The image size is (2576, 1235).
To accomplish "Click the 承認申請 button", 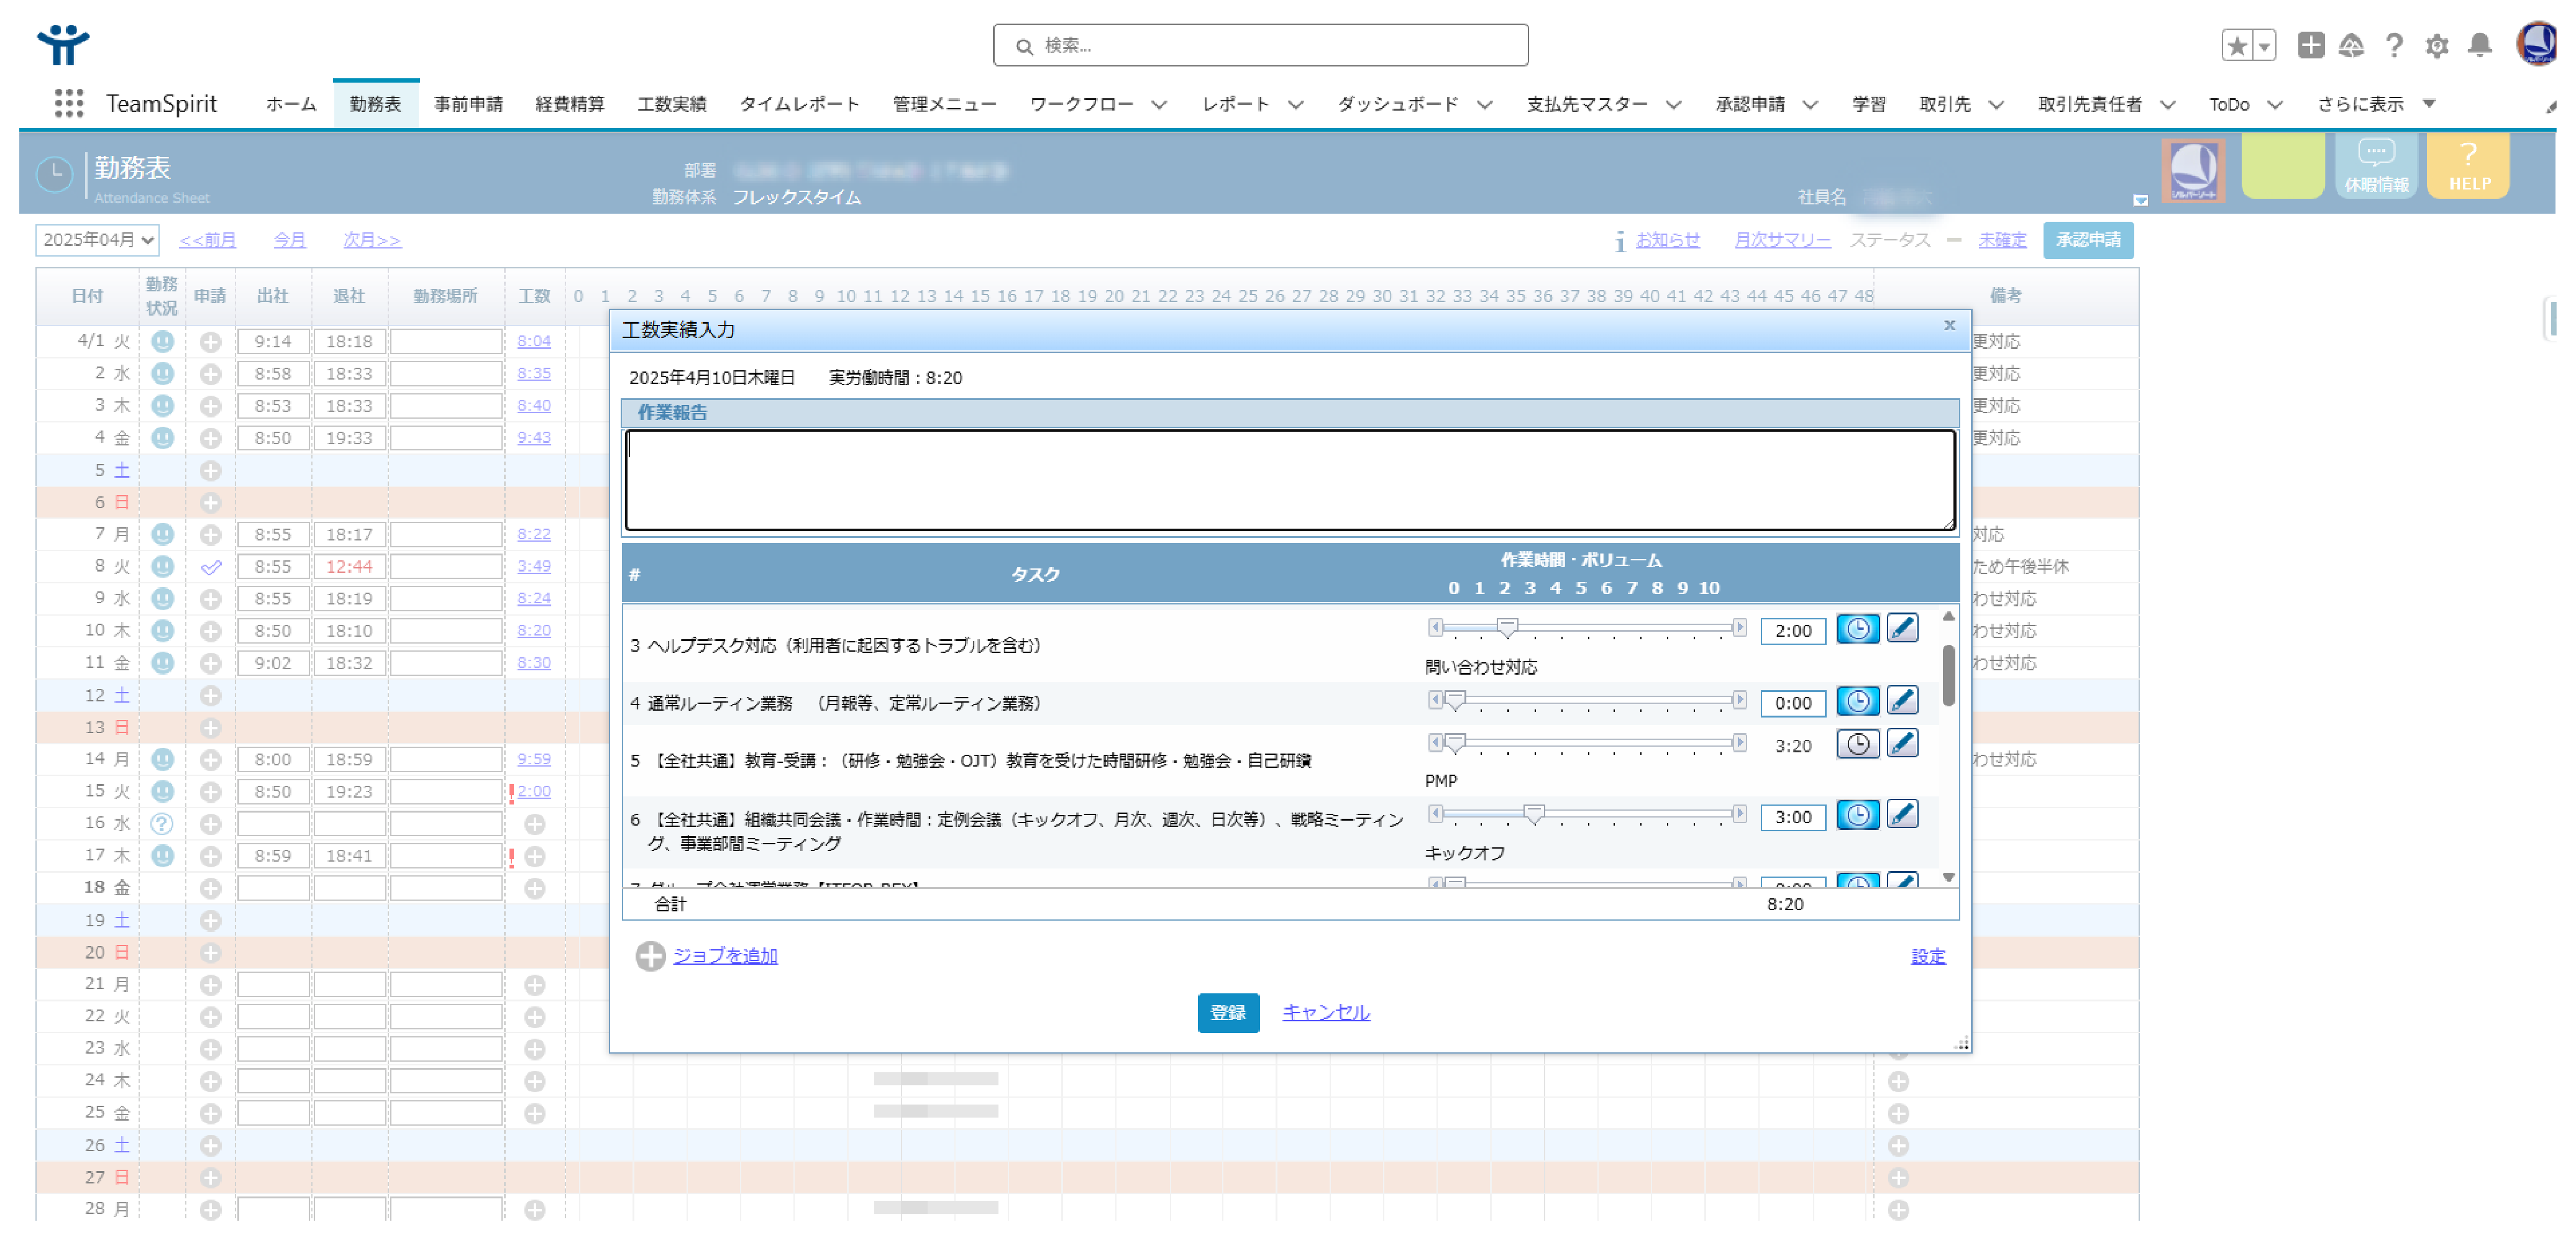I will [x=2088, y=240].
